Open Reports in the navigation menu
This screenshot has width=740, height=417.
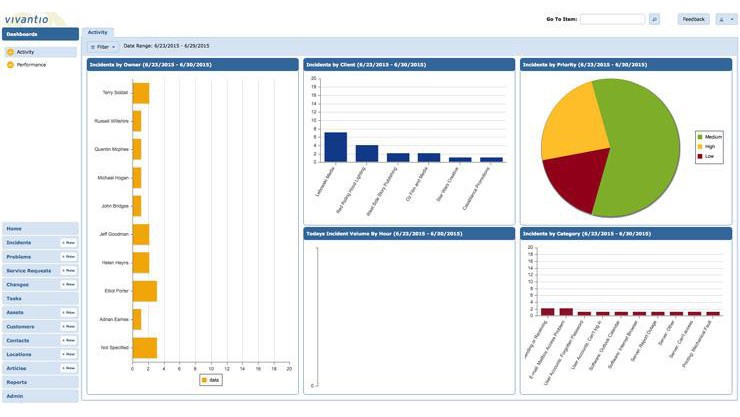coord(17,382)
